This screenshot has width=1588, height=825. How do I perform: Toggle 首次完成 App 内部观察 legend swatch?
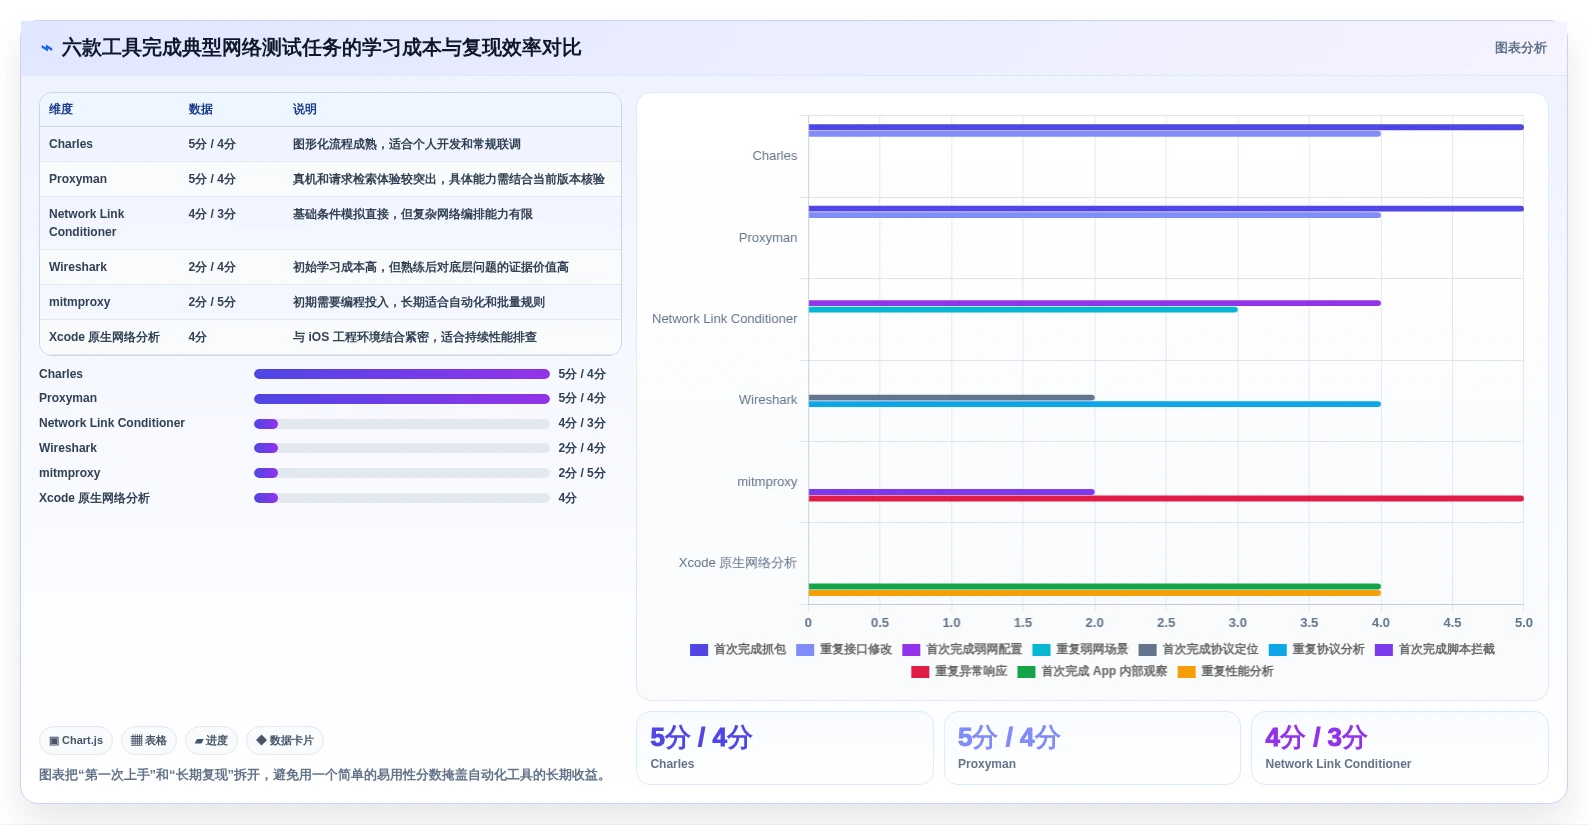click(1026, 672)
